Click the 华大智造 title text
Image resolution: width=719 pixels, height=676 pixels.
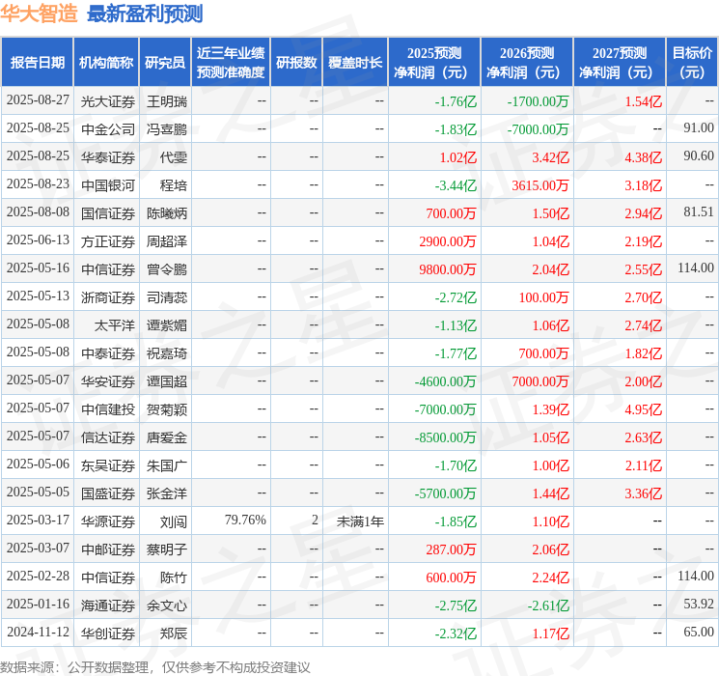(x=39, y=14)
